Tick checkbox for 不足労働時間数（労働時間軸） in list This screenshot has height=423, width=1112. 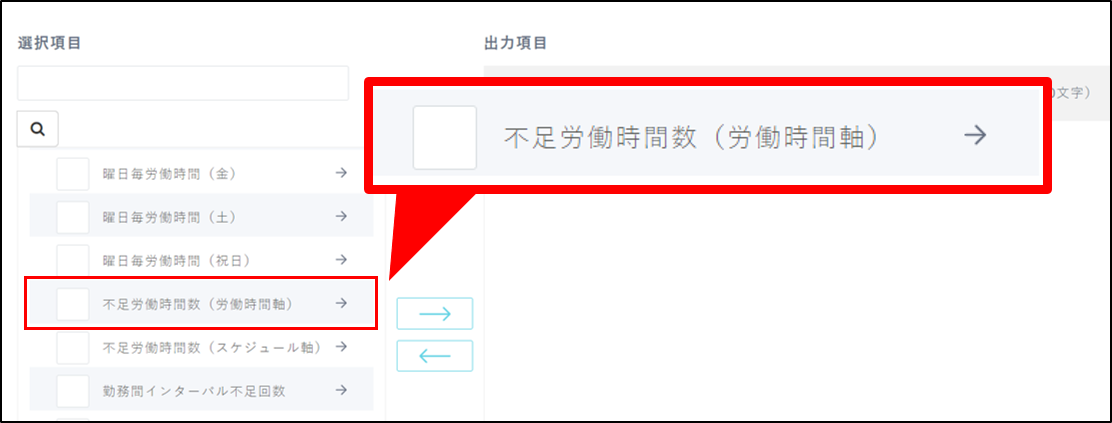[73, 304]
